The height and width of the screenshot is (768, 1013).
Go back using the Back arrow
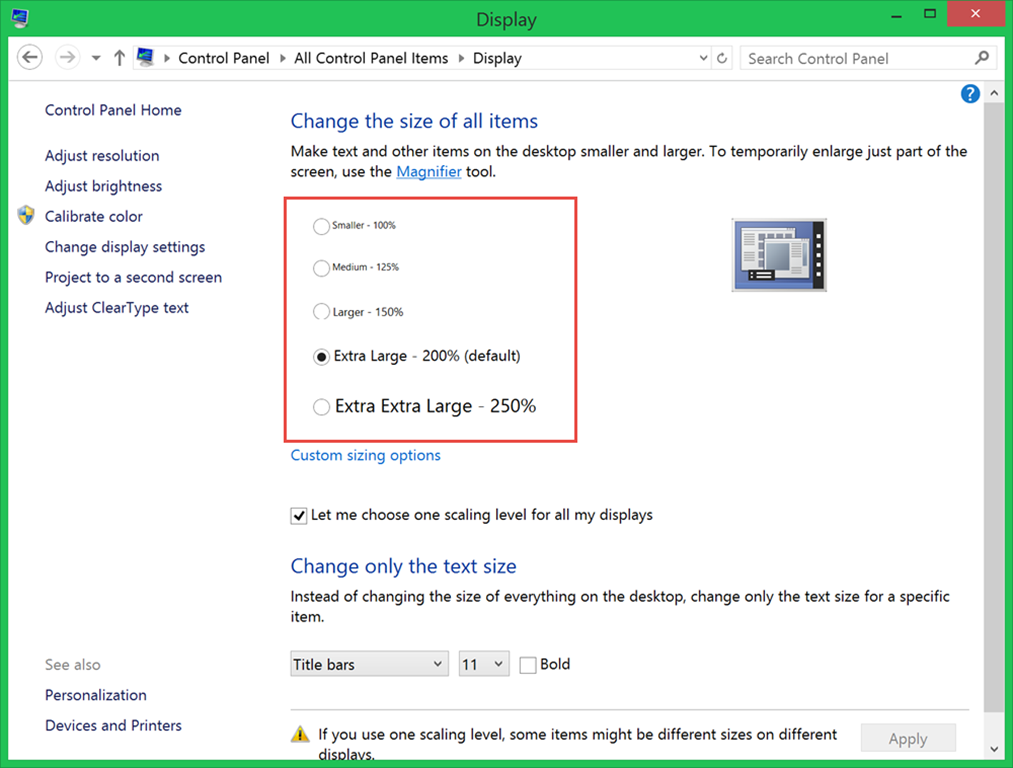pos(31,58)
